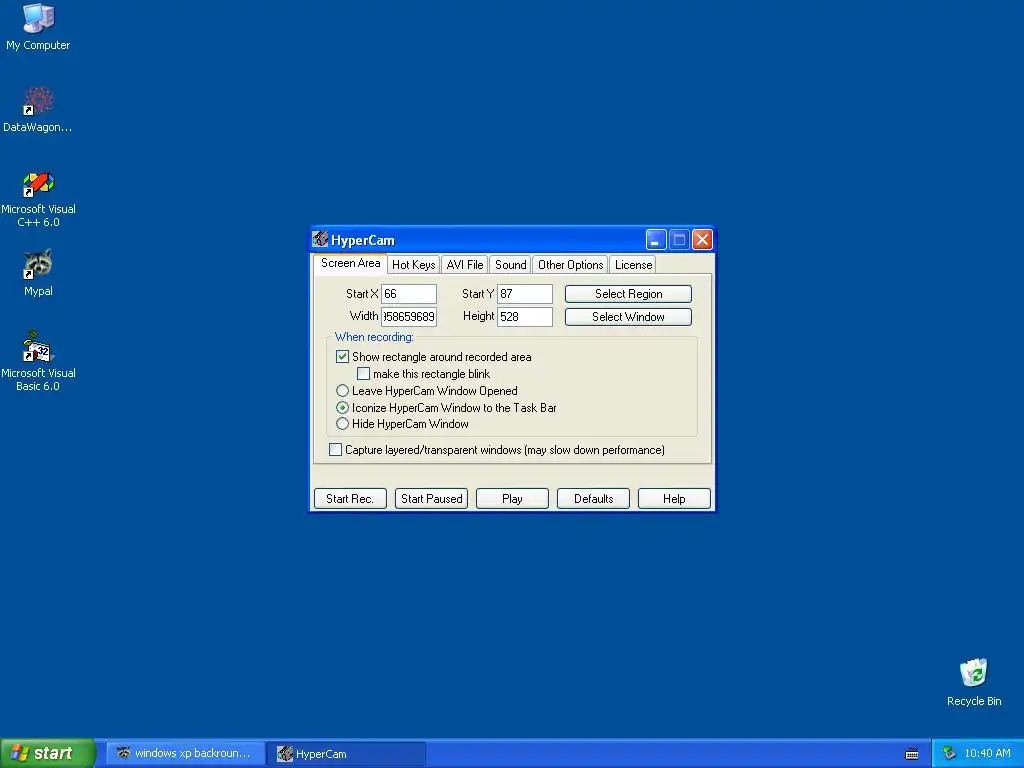The width and height of the screenshot is (1024, 768).
Task: Switch to windows xp backroun... taskbar item
Action: click(x=185, y=753)
